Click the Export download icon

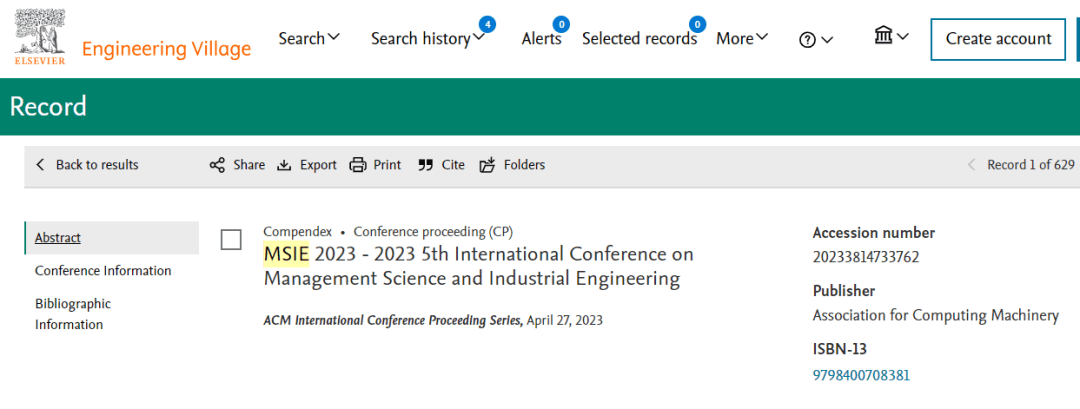coord(284,165)
